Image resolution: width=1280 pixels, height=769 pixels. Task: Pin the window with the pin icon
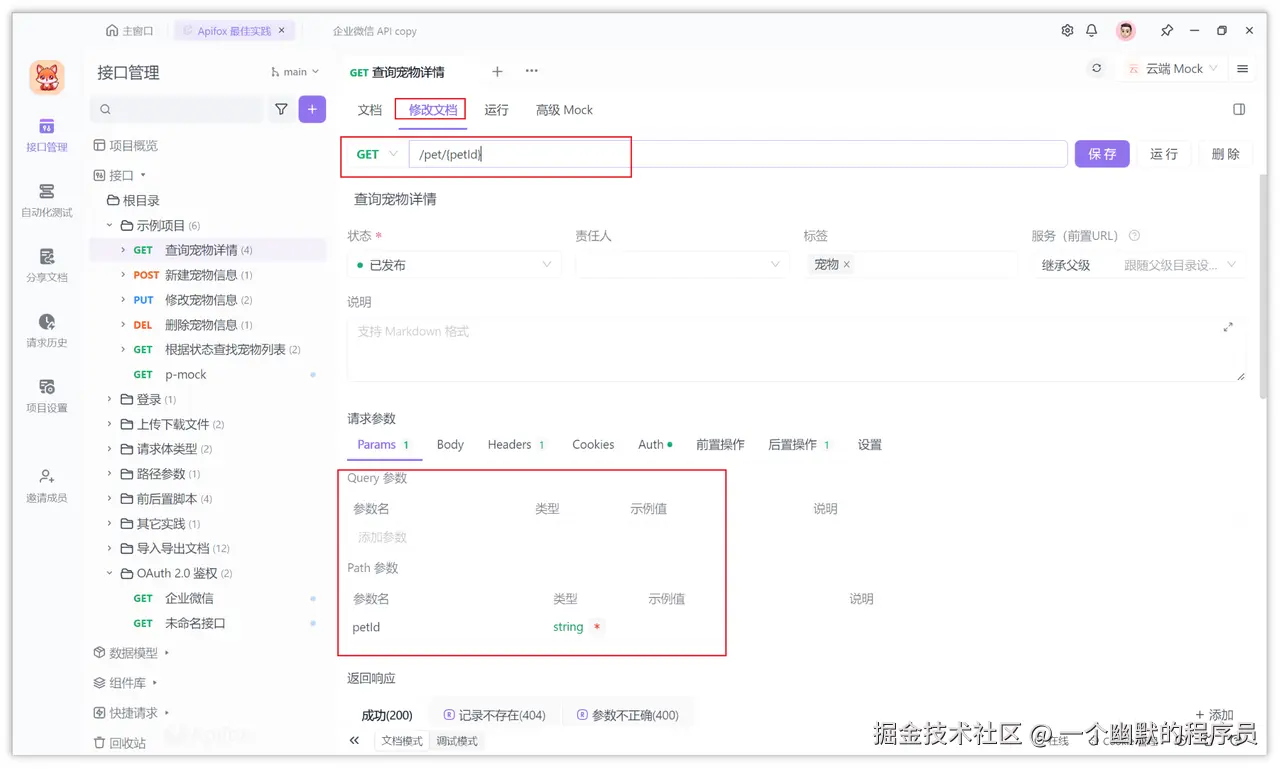pos(1167,31)
